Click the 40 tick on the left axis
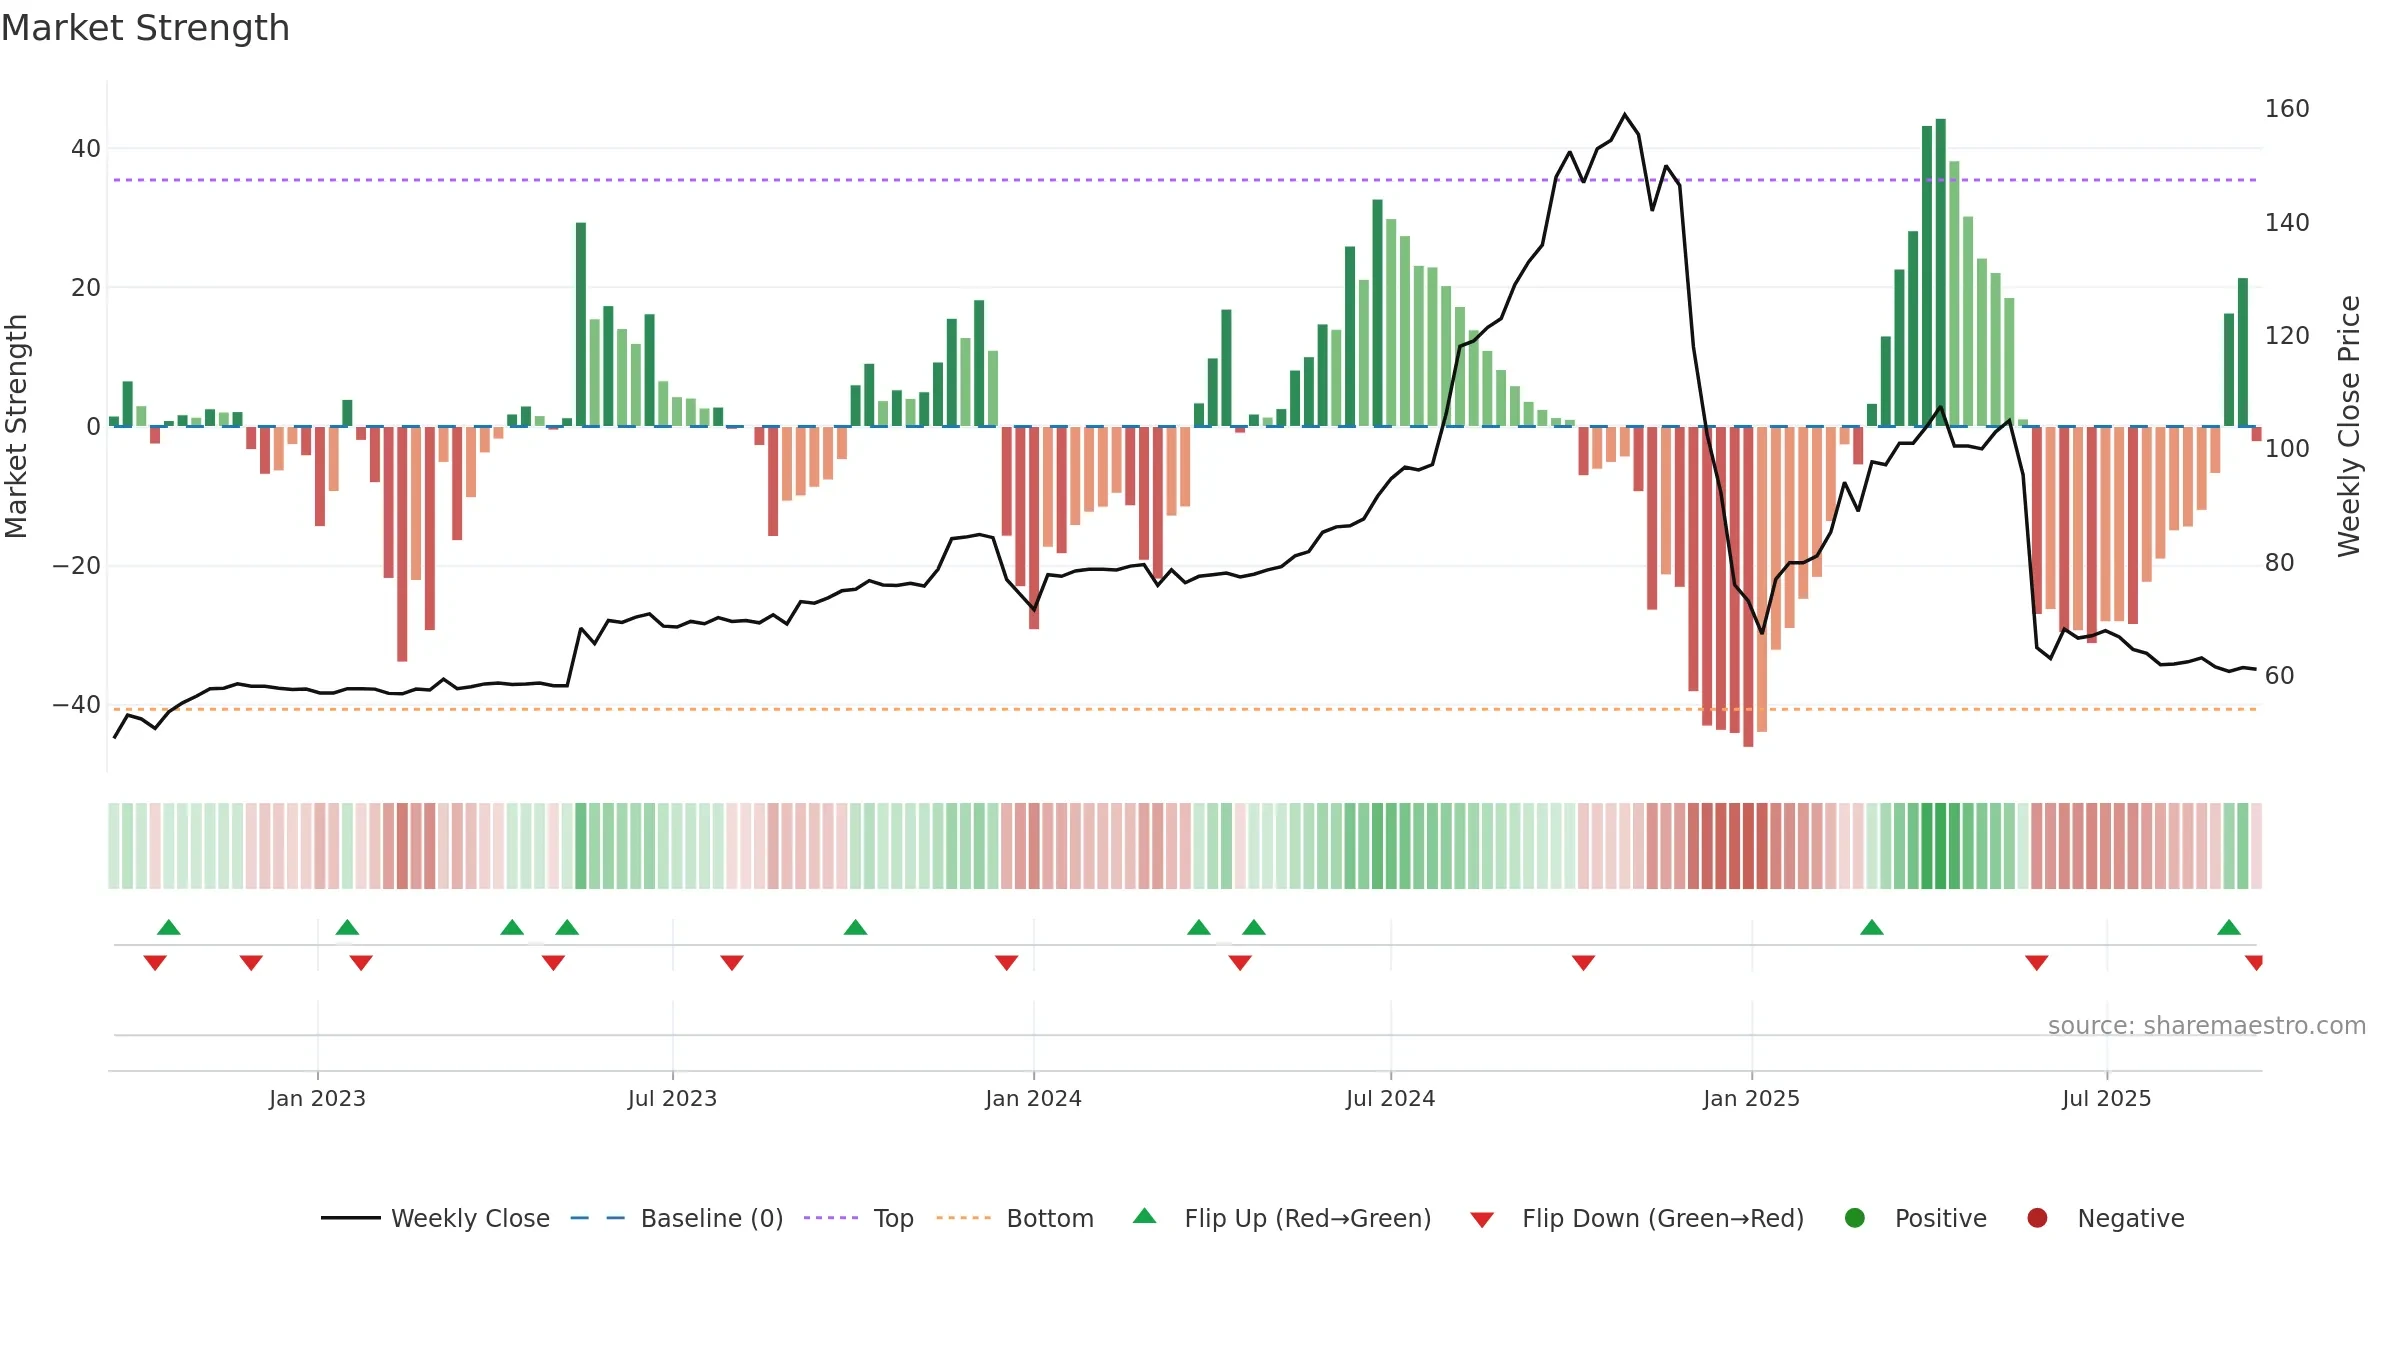This screenshot has height=1350, width=2400. click(x=86, y=149)
